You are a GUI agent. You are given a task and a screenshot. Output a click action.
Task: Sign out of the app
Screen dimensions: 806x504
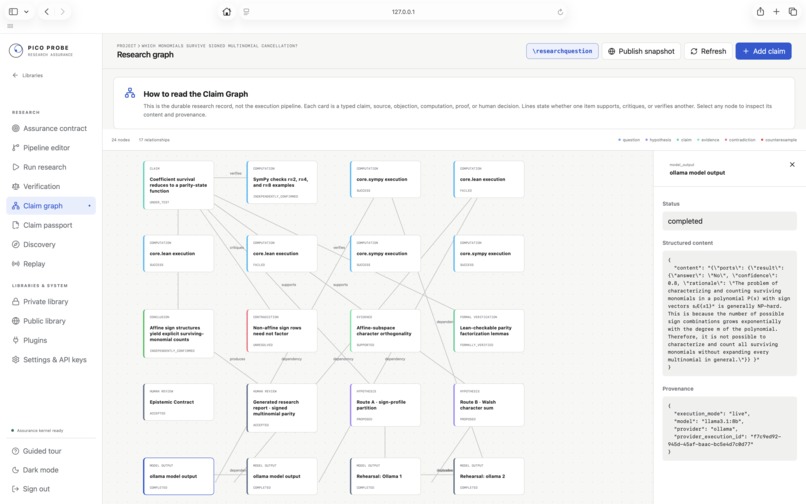tap(51, 489)
